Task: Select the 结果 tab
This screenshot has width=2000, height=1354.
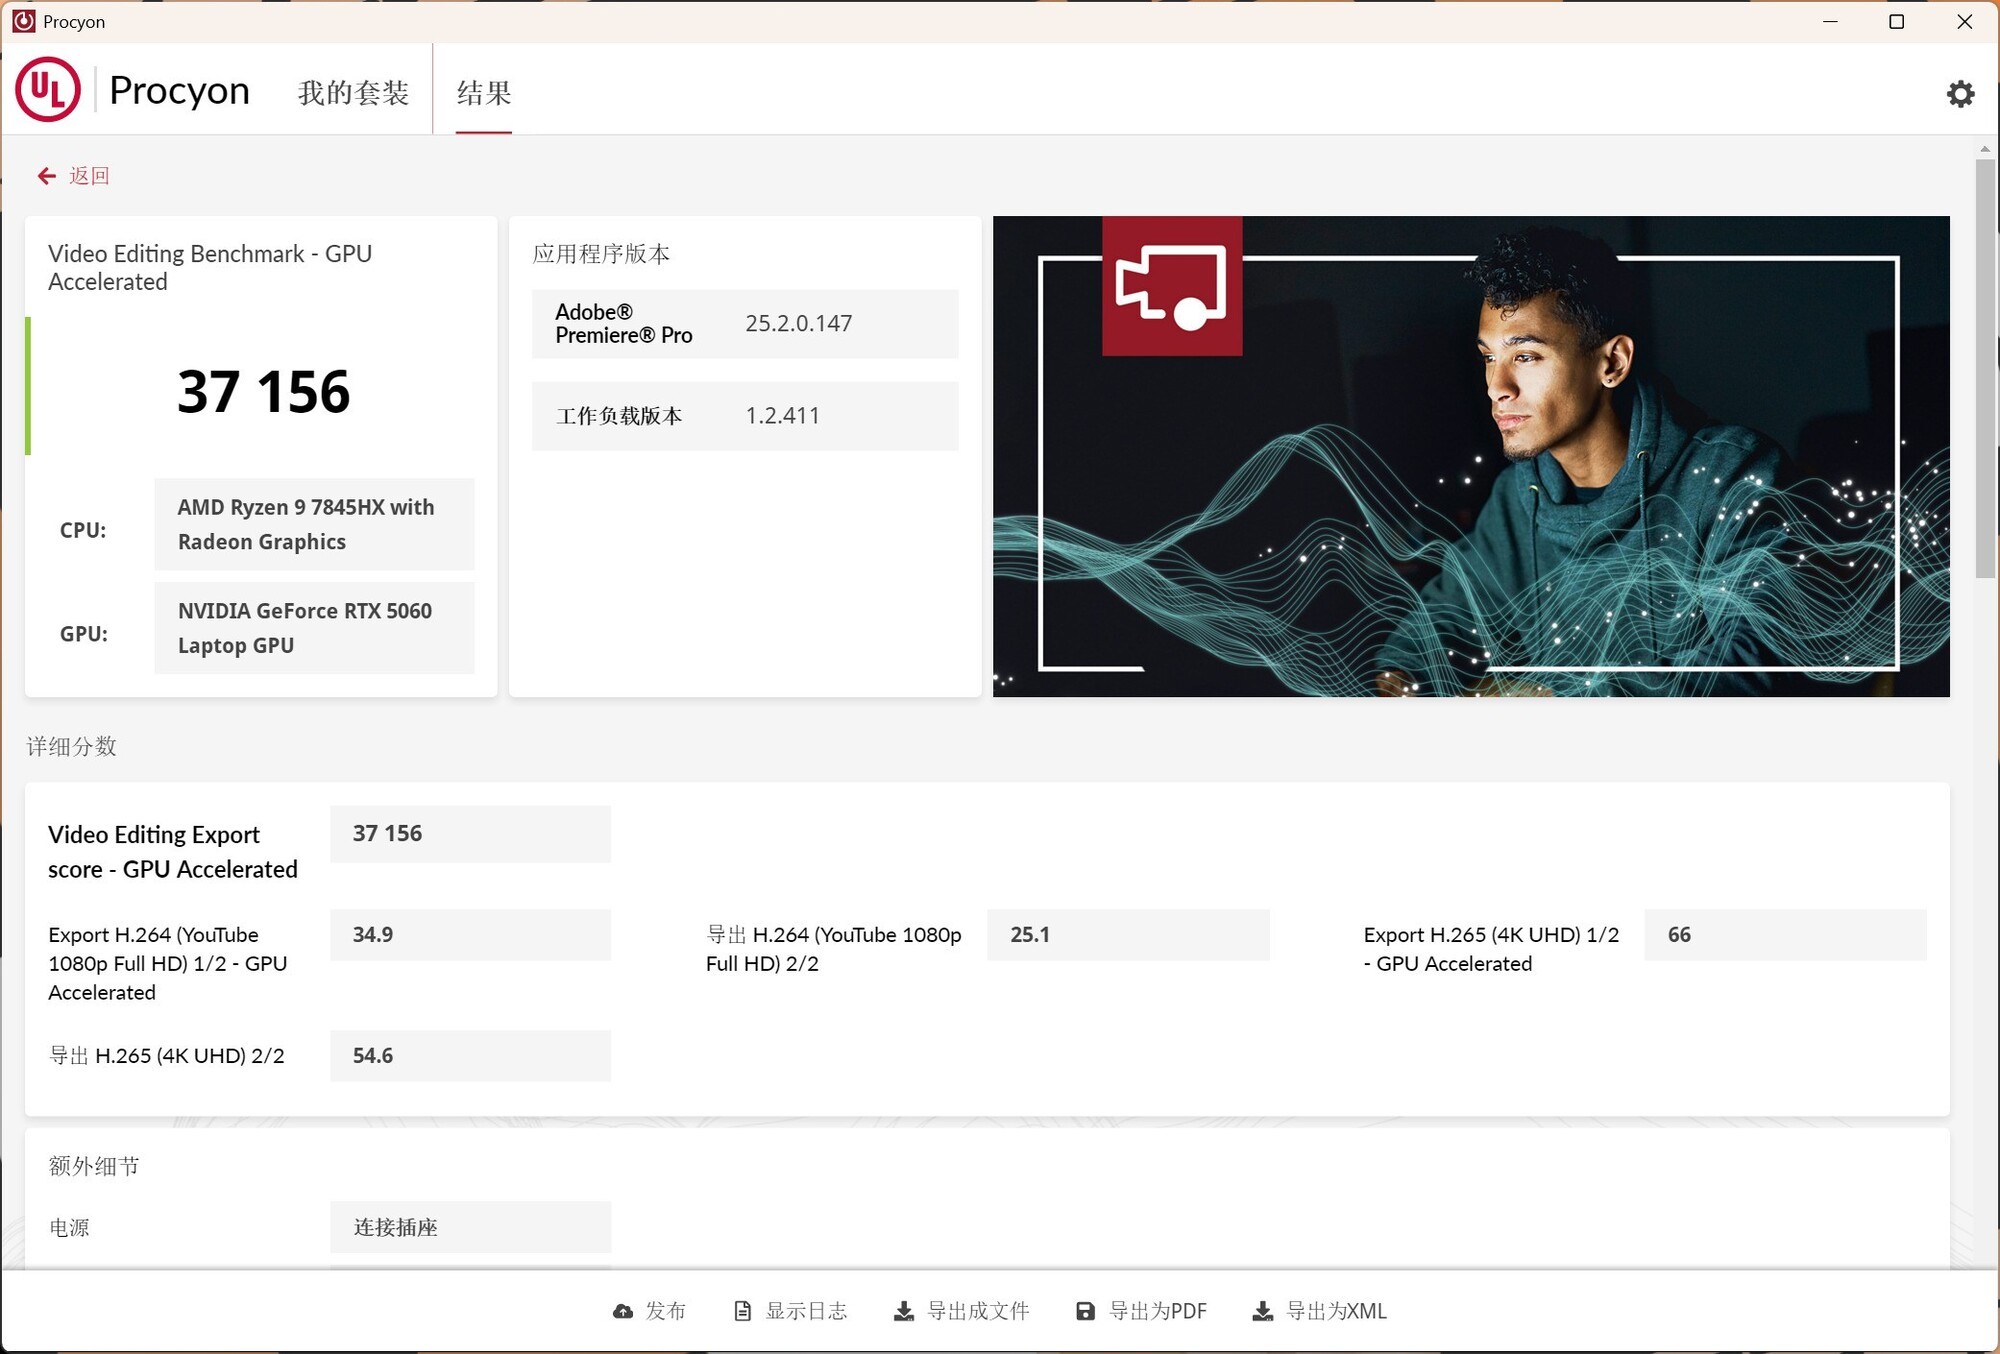Action: pyautogui.click(x=482, y=92)
